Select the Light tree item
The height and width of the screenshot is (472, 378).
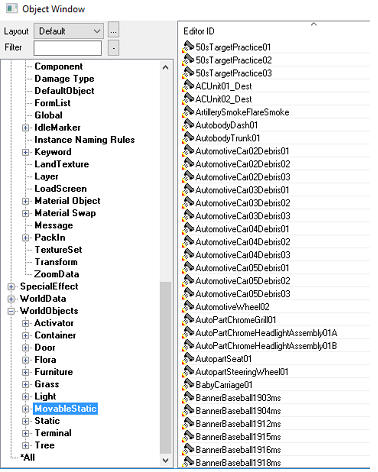point(45,396)
